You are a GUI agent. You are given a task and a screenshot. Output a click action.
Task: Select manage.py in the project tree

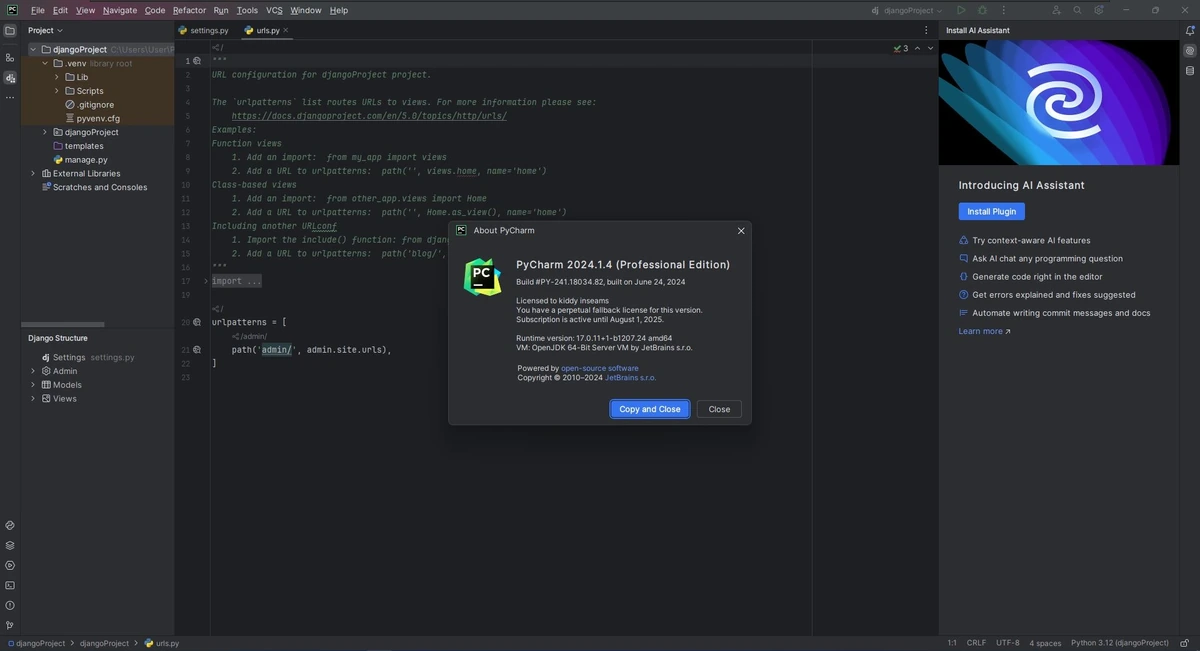click(x=86, y=160)
